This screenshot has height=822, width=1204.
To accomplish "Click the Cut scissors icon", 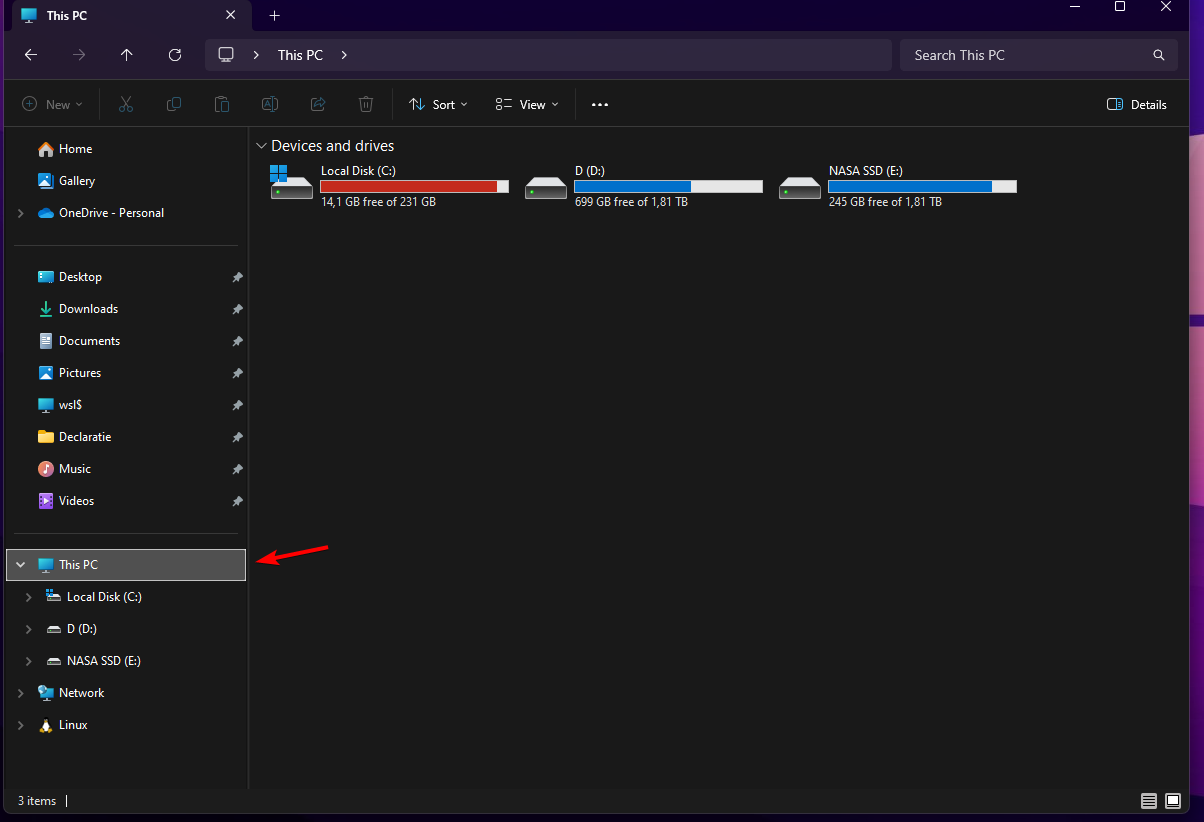I will click(x=126, y=104).
